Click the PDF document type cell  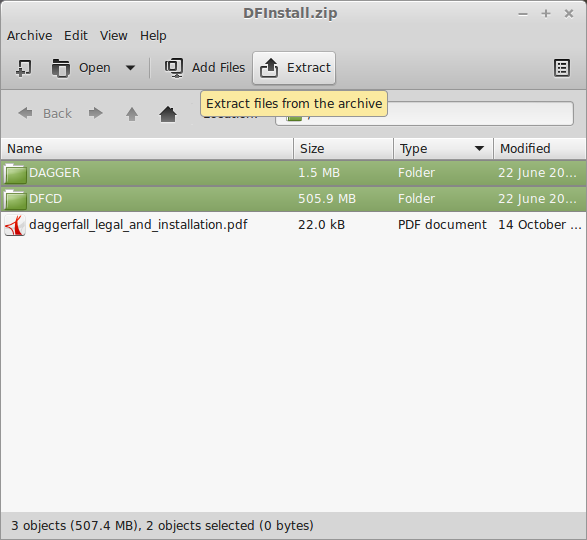tap(442, 225)
